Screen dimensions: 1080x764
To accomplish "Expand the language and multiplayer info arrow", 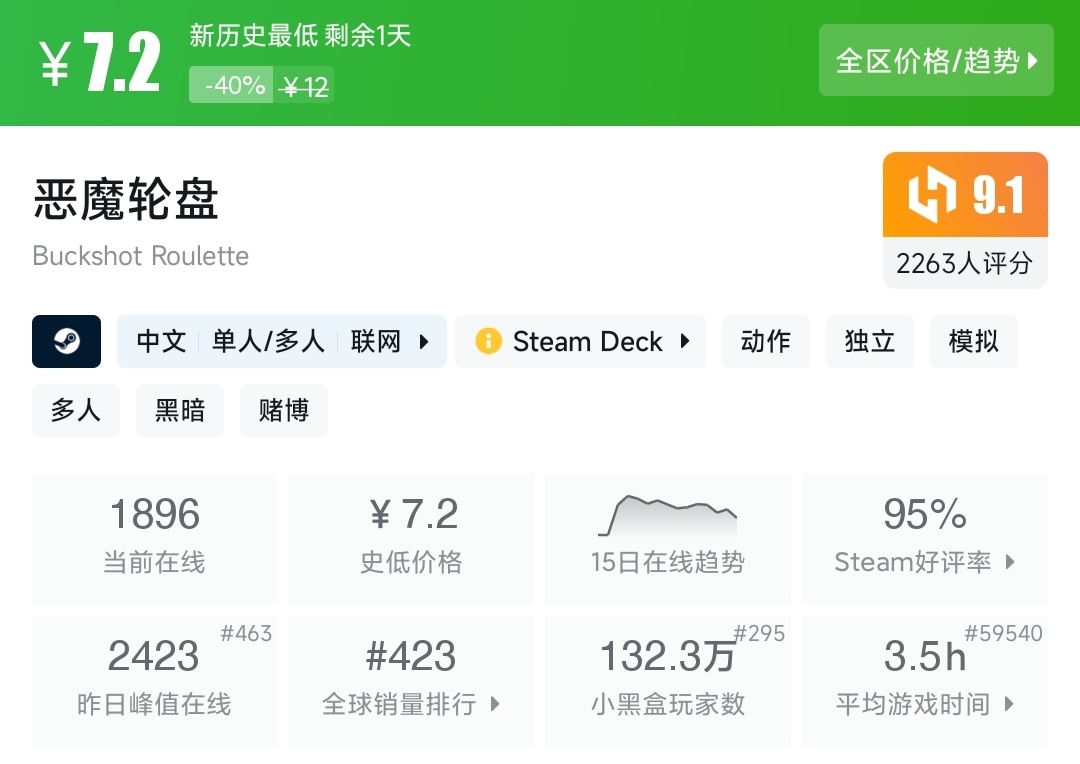I will (424, 342).
